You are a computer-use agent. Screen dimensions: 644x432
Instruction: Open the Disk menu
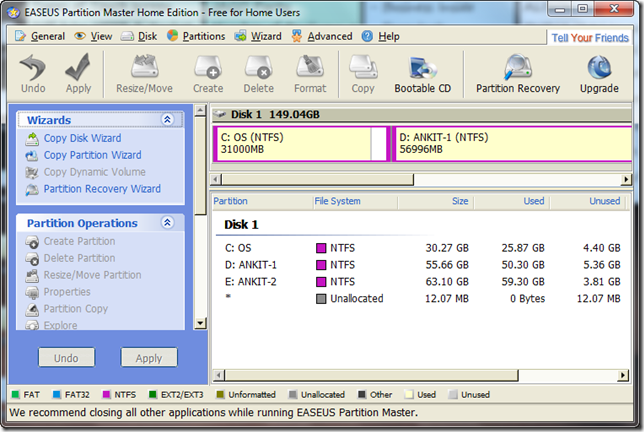[x=139, y=37]
